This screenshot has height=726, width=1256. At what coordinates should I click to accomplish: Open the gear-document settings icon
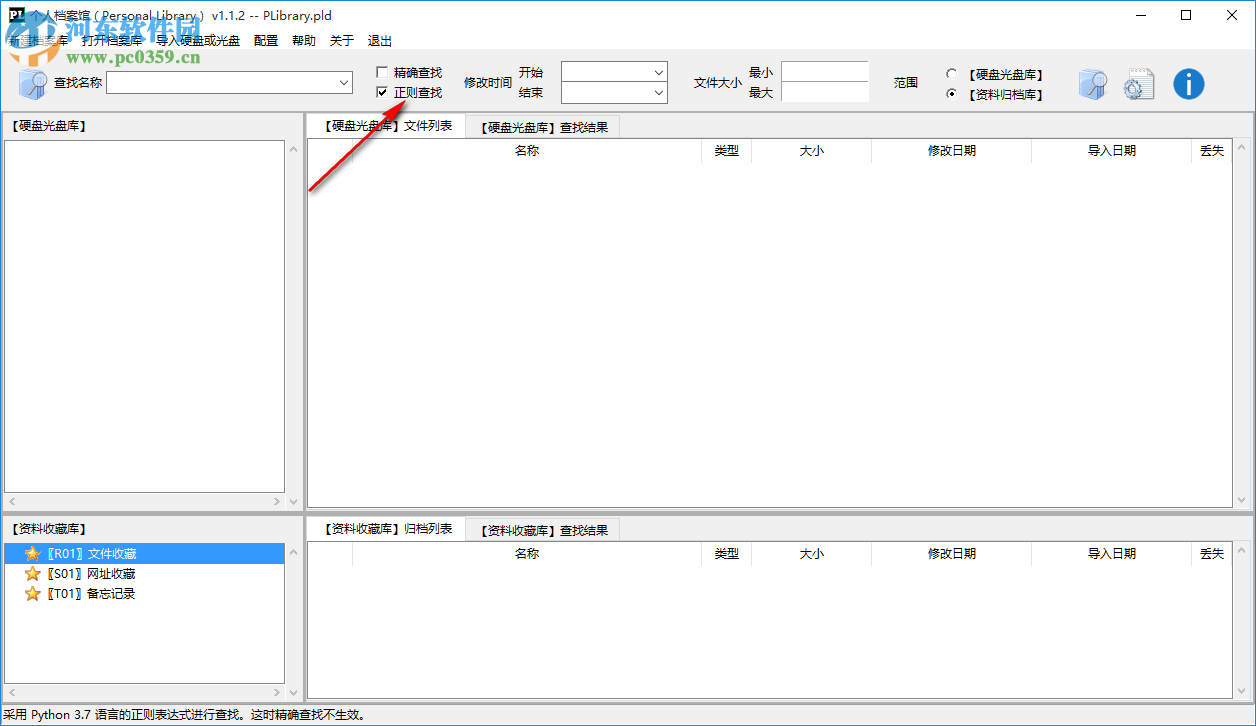coord(1138,84)
